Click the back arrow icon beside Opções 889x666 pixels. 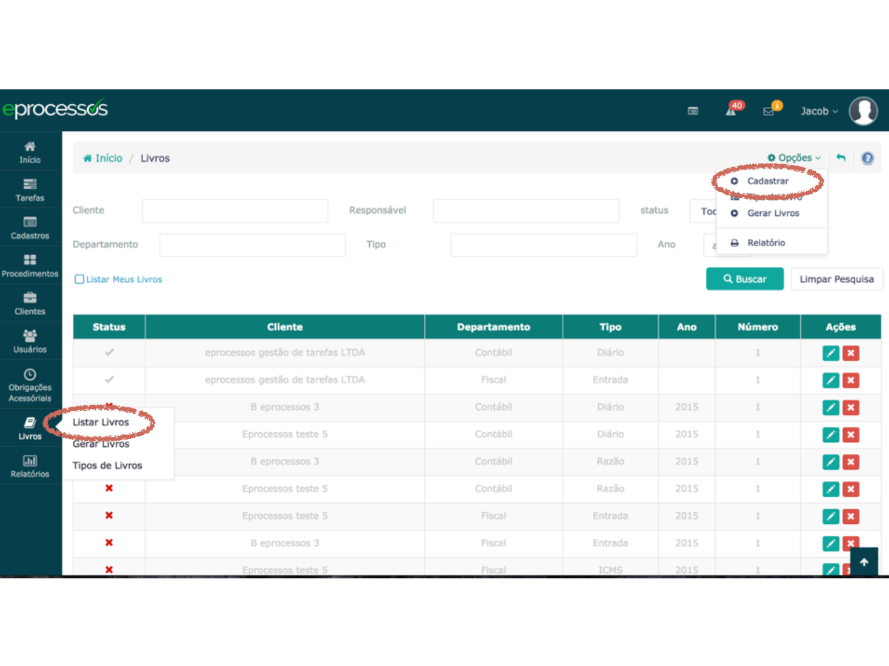[841, 158]
